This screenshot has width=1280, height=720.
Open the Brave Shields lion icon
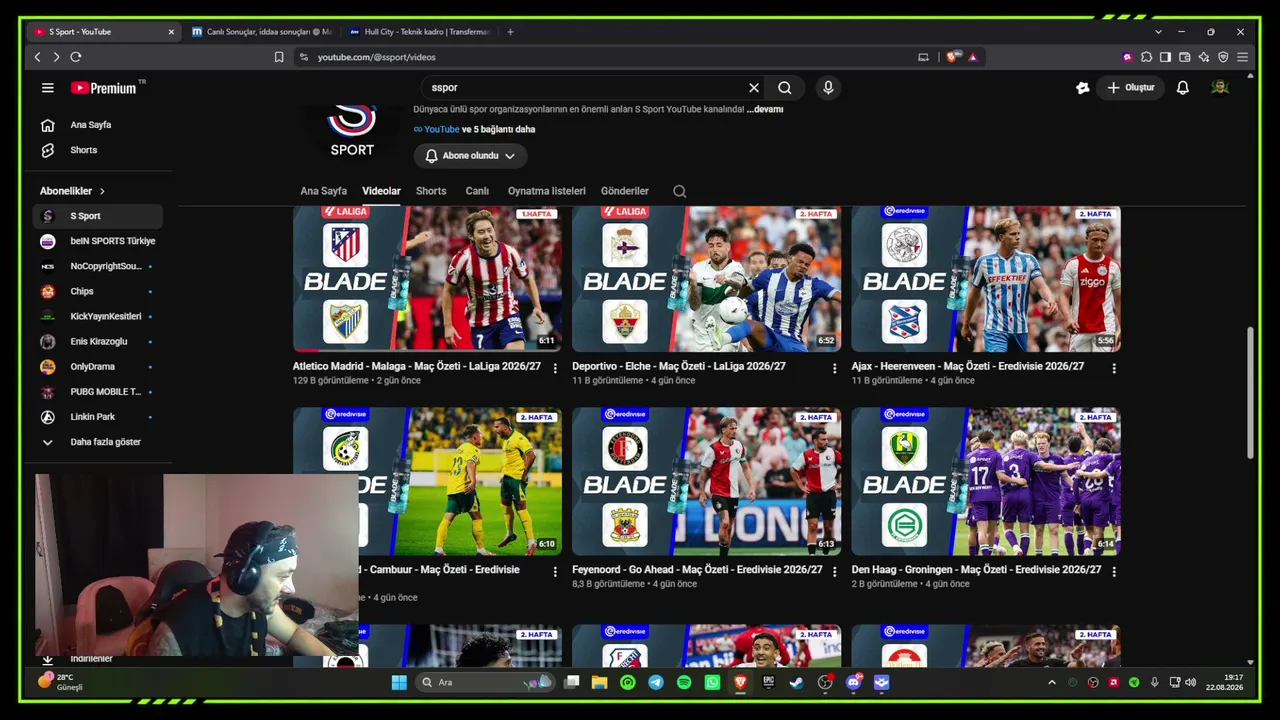(952, 57)
